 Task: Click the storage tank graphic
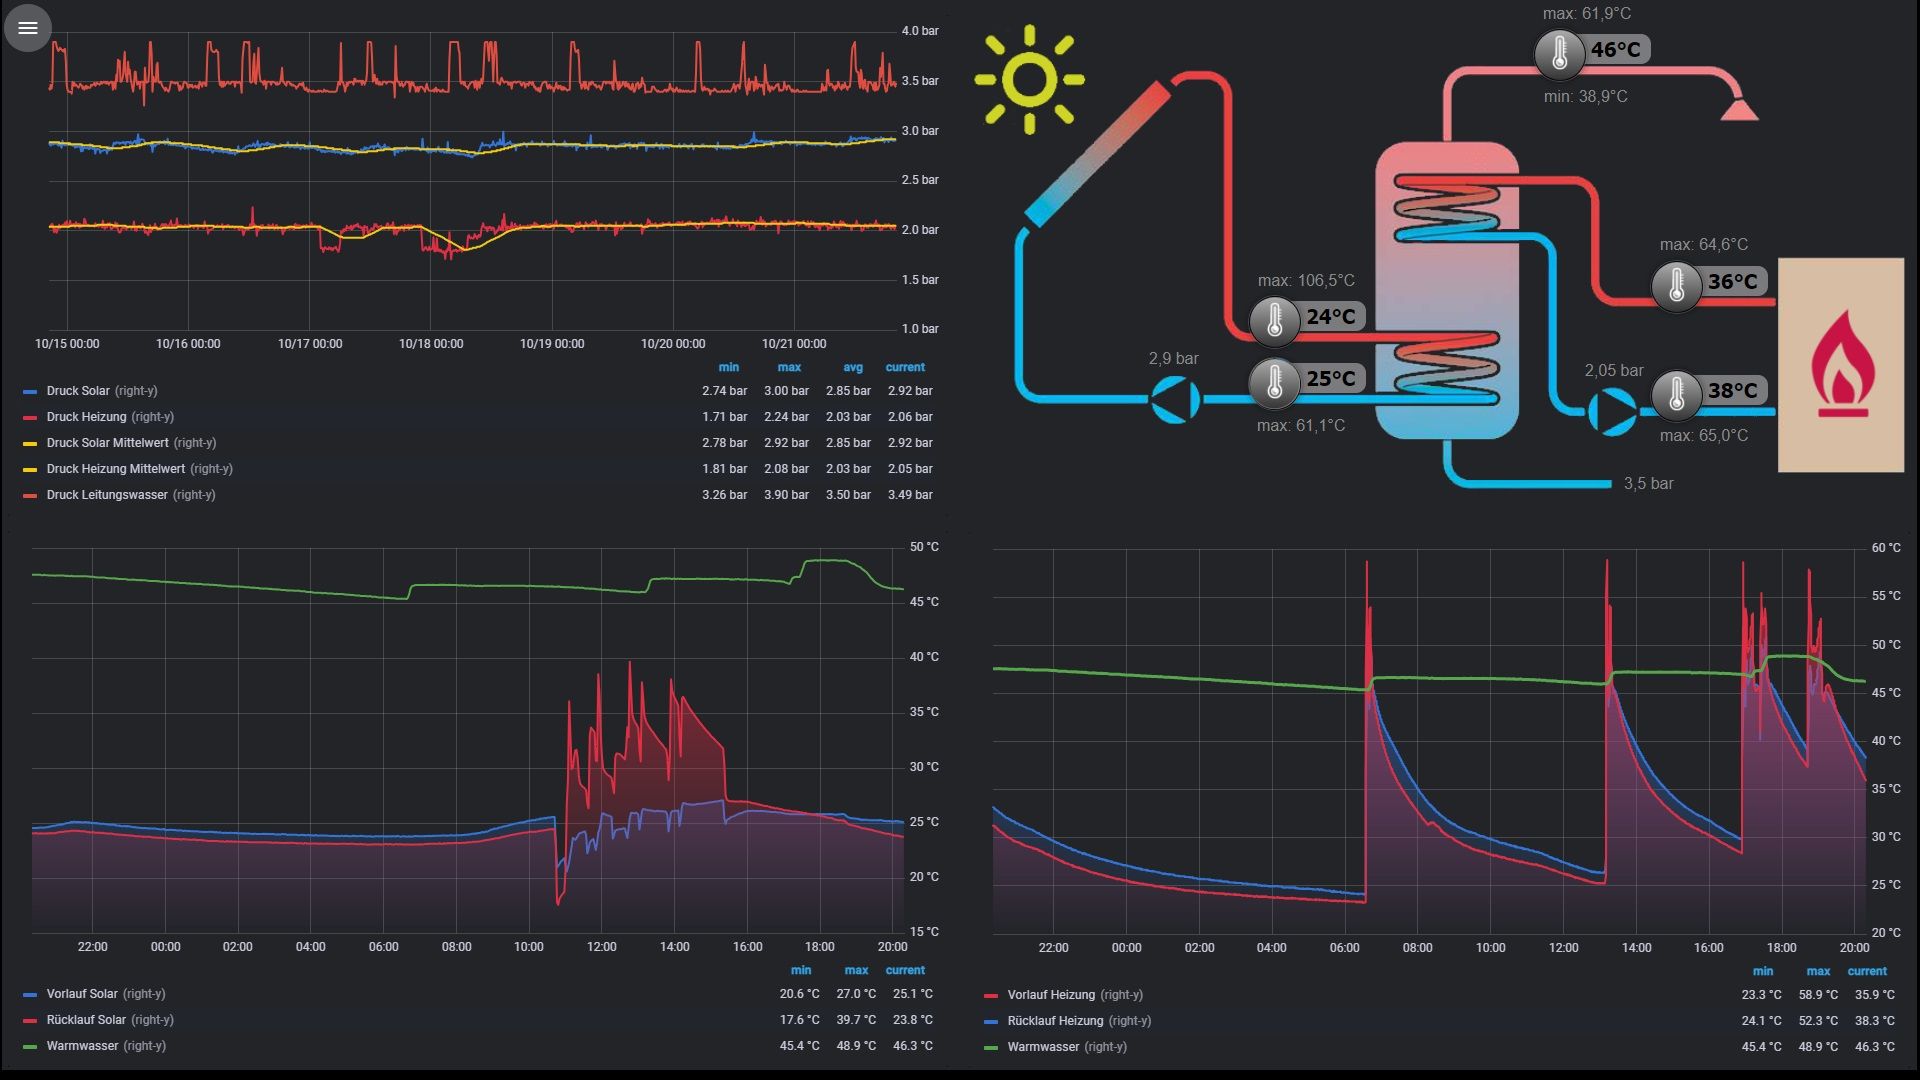coord(1447,291)
